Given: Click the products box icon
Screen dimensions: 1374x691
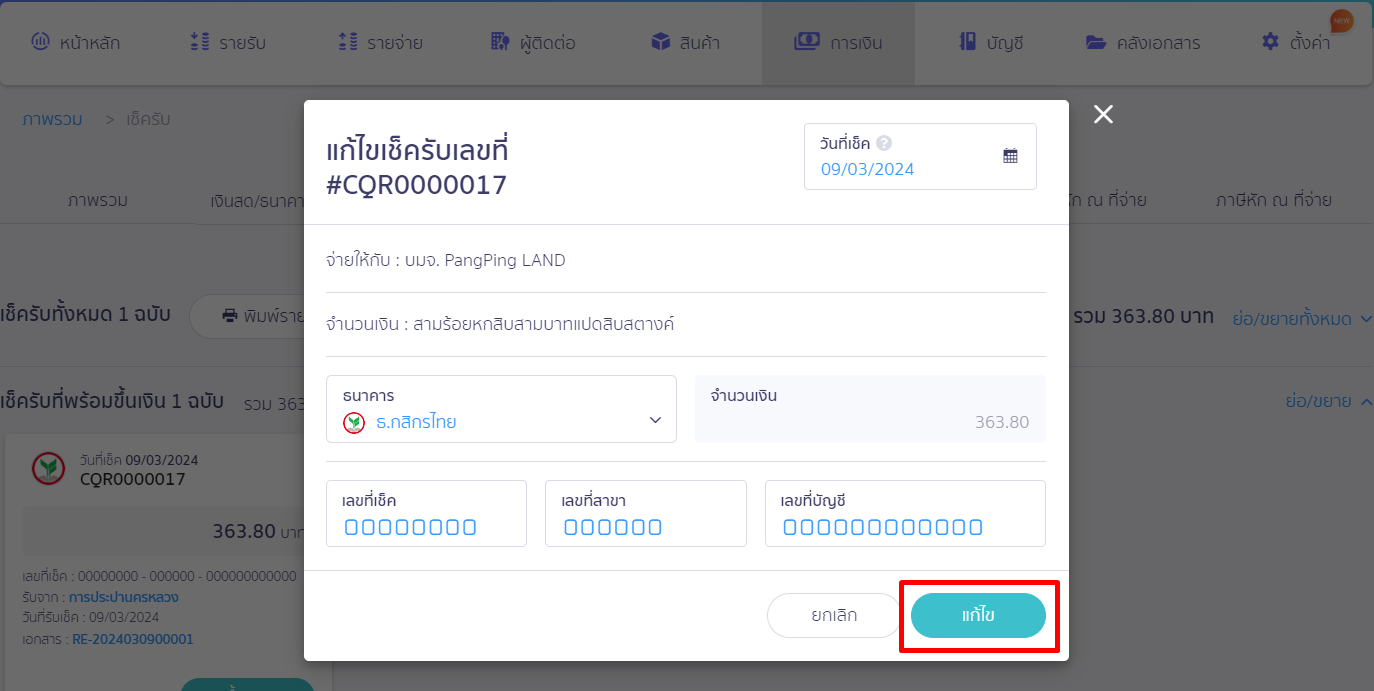Looking at the screenshot, I should [x=660, y=42].
